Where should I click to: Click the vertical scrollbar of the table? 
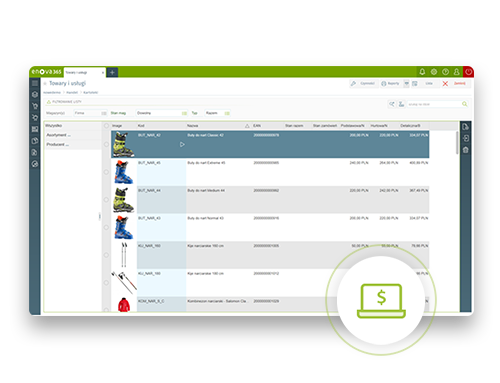tap(457, 143)
